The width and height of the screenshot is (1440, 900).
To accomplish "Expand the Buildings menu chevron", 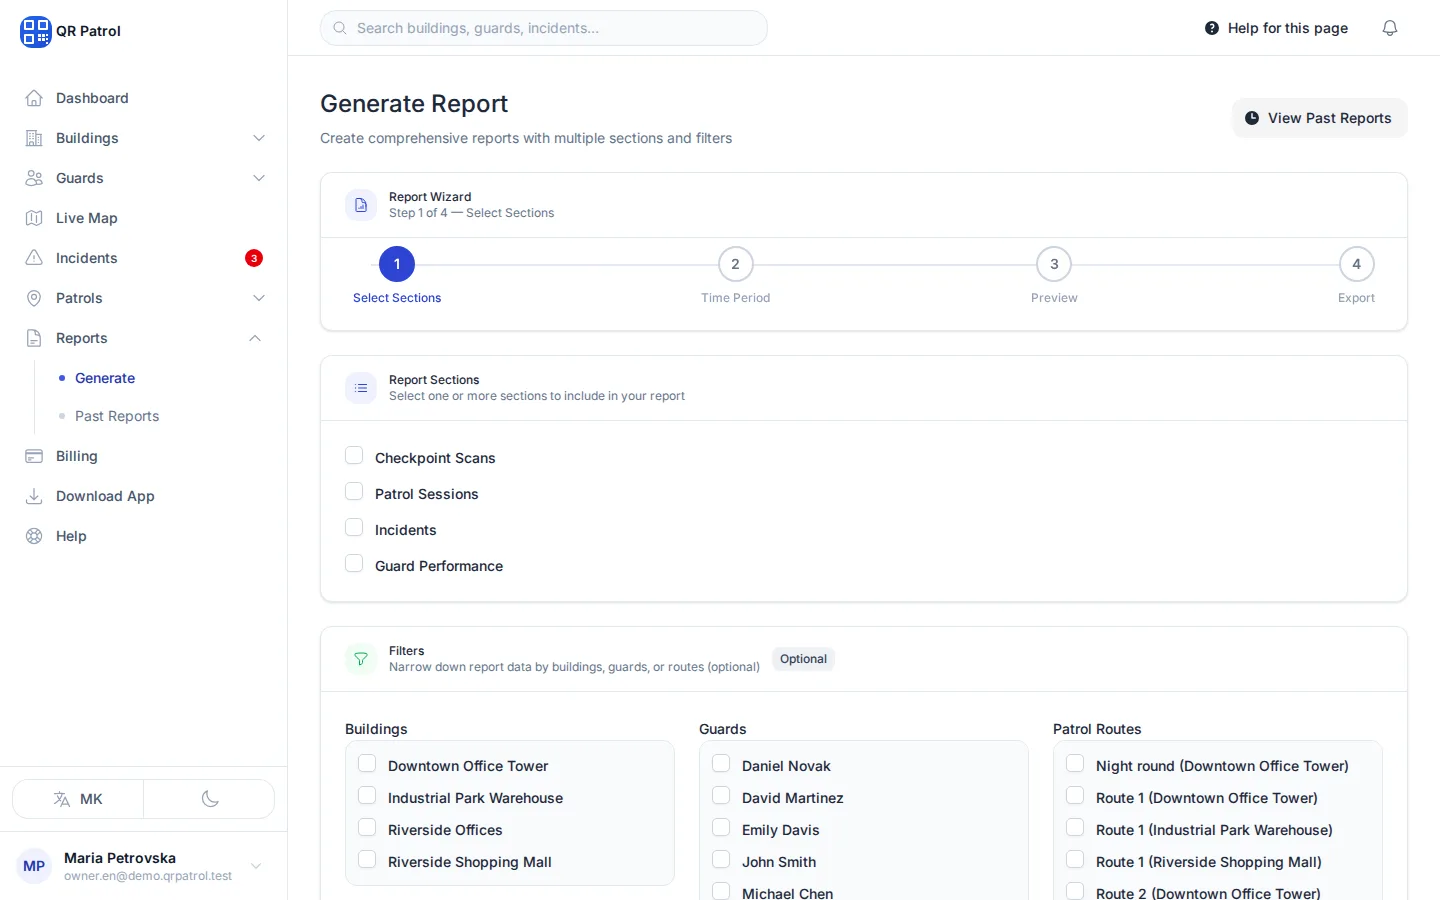I will coord(259,138).
